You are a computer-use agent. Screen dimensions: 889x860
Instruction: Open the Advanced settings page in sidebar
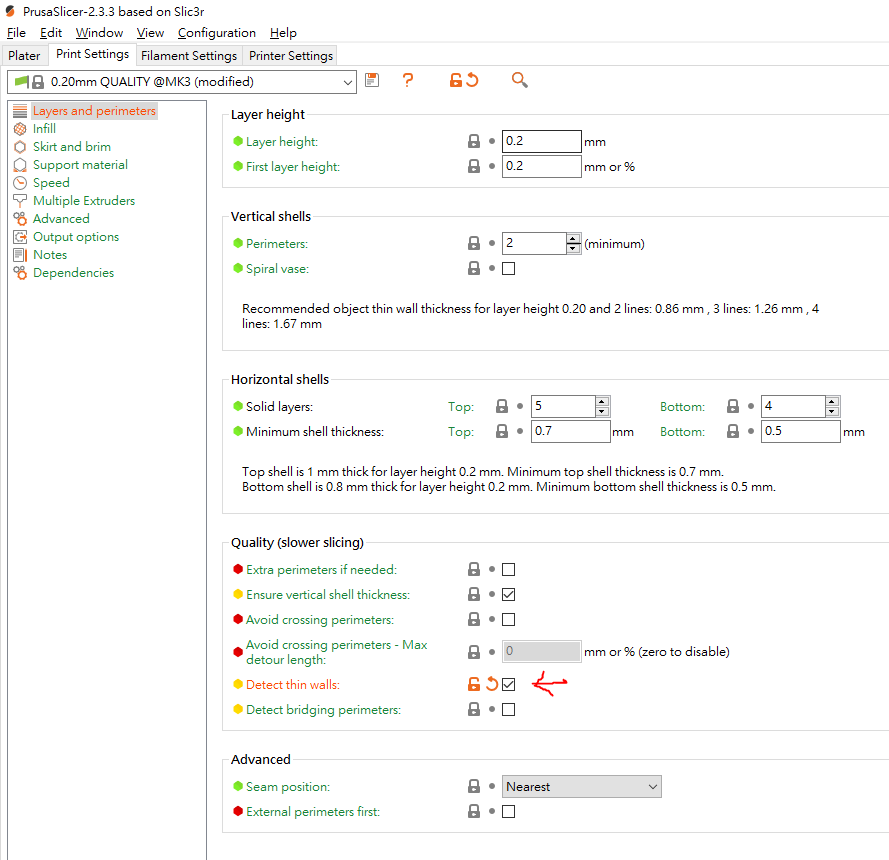61,219
